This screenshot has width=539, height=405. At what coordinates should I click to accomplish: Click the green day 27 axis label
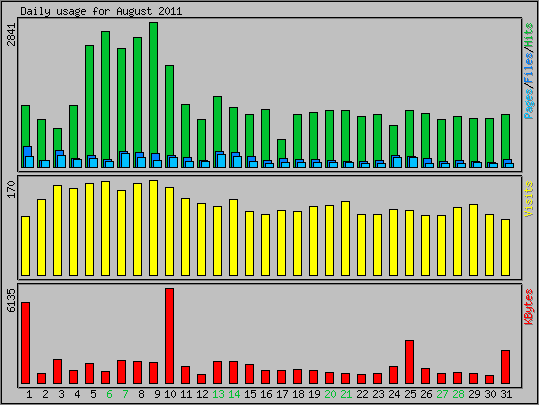[x=442, y=394]
